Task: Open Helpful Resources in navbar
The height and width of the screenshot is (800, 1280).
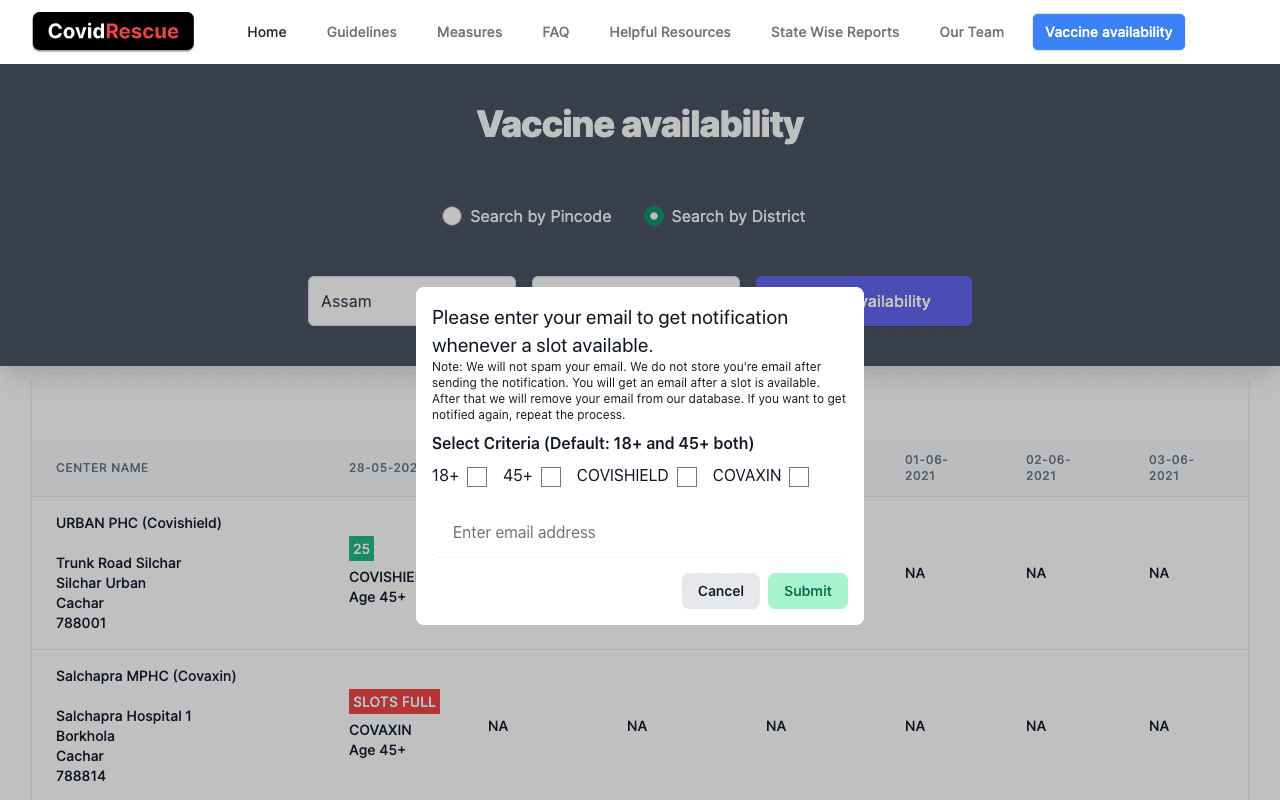Action: pyautogui.click(x=670, y=32)
